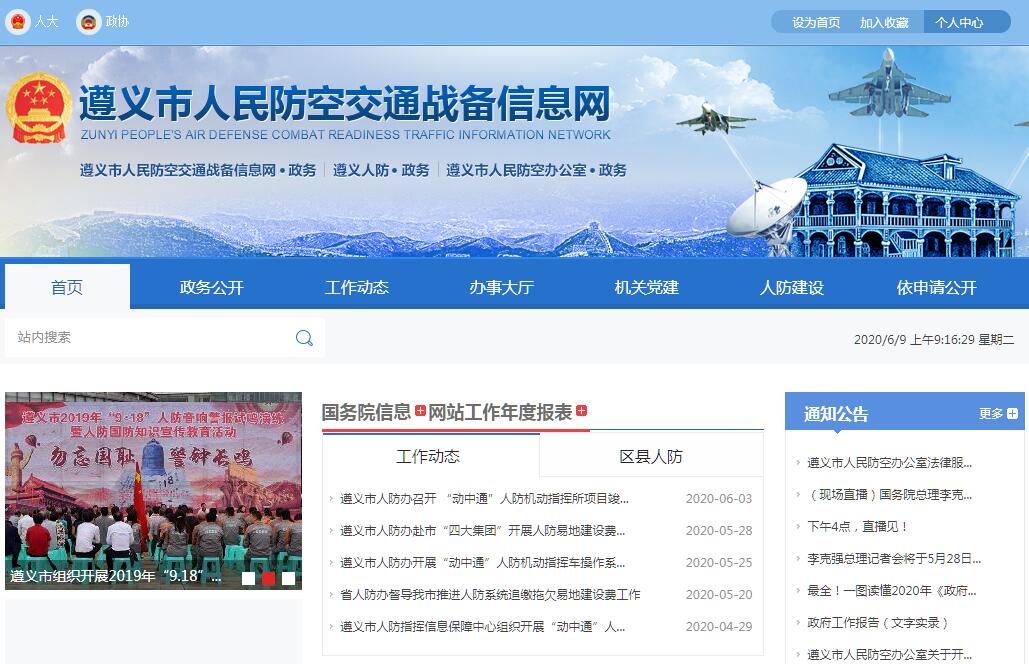Click red plus icon beside 国务院信息
Viewport: 1029px width, 664px height.
click(420, 411)
